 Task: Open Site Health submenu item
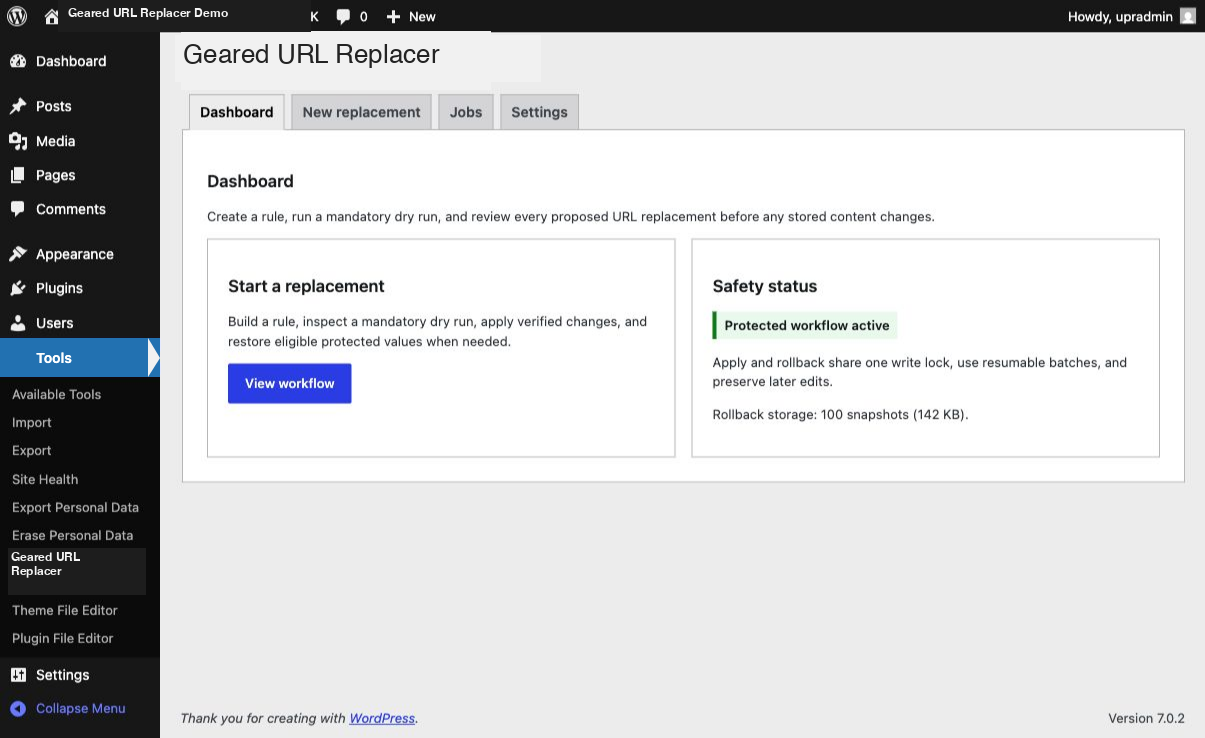(x=45, y=479)
